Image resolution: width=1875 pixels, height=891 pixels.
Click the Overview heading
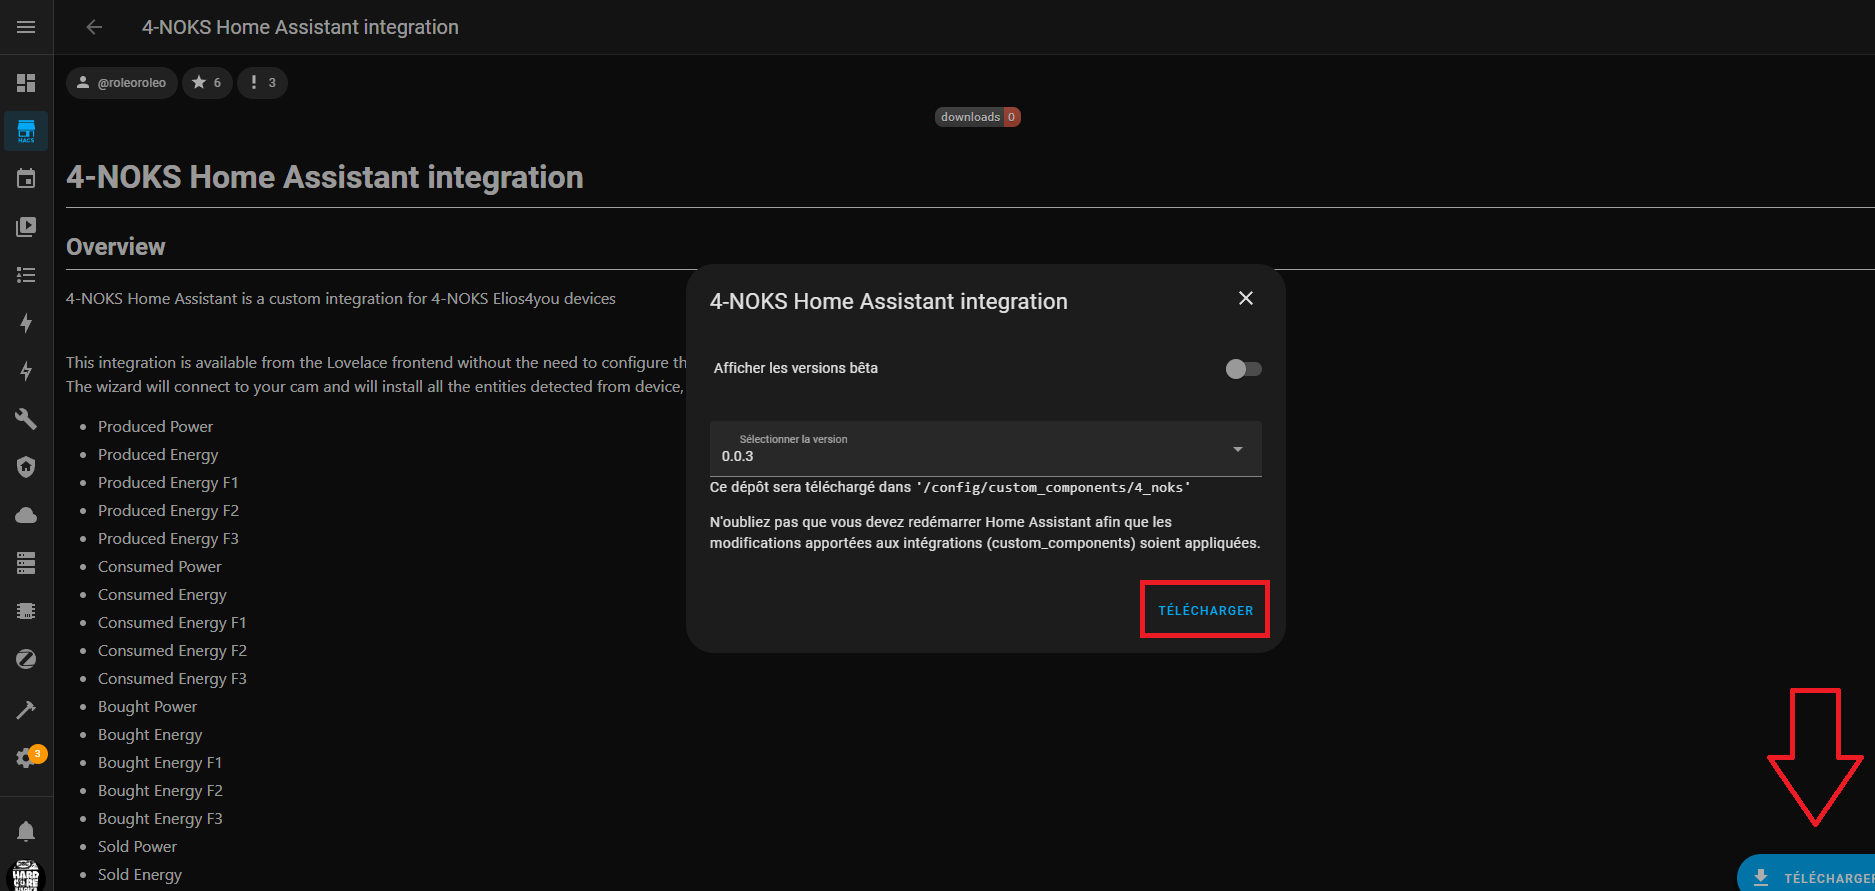click(x=116, y=247)
